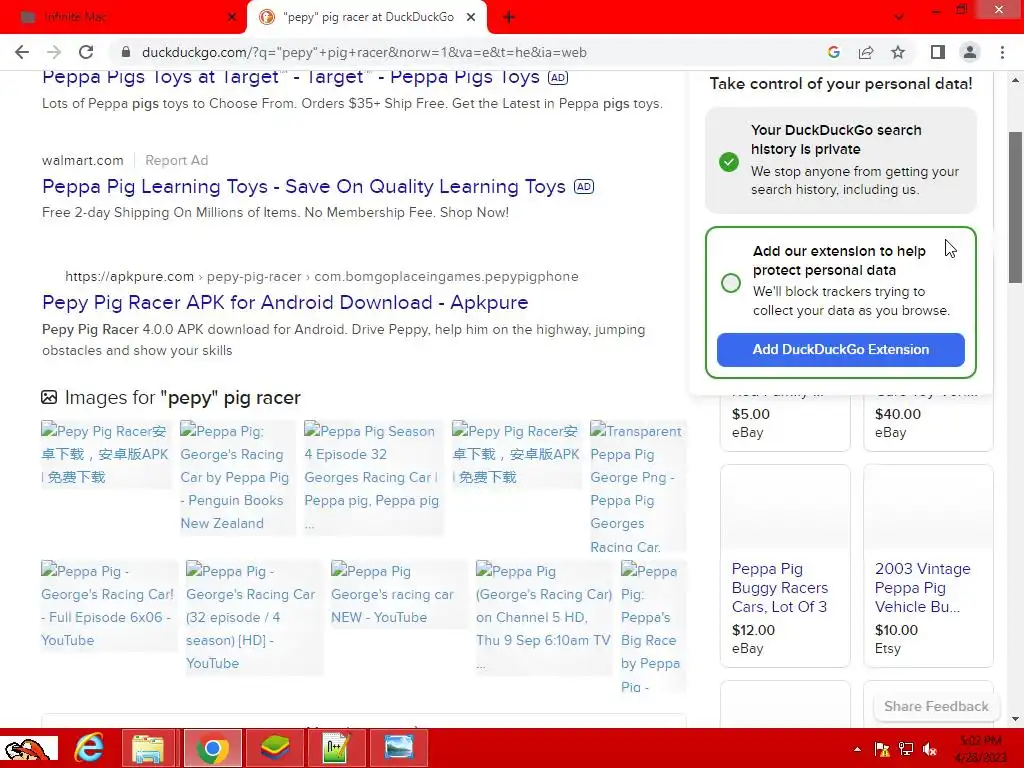
Task: Open Channel 5 HD Thu 9 Sep image
Action: 544,617
